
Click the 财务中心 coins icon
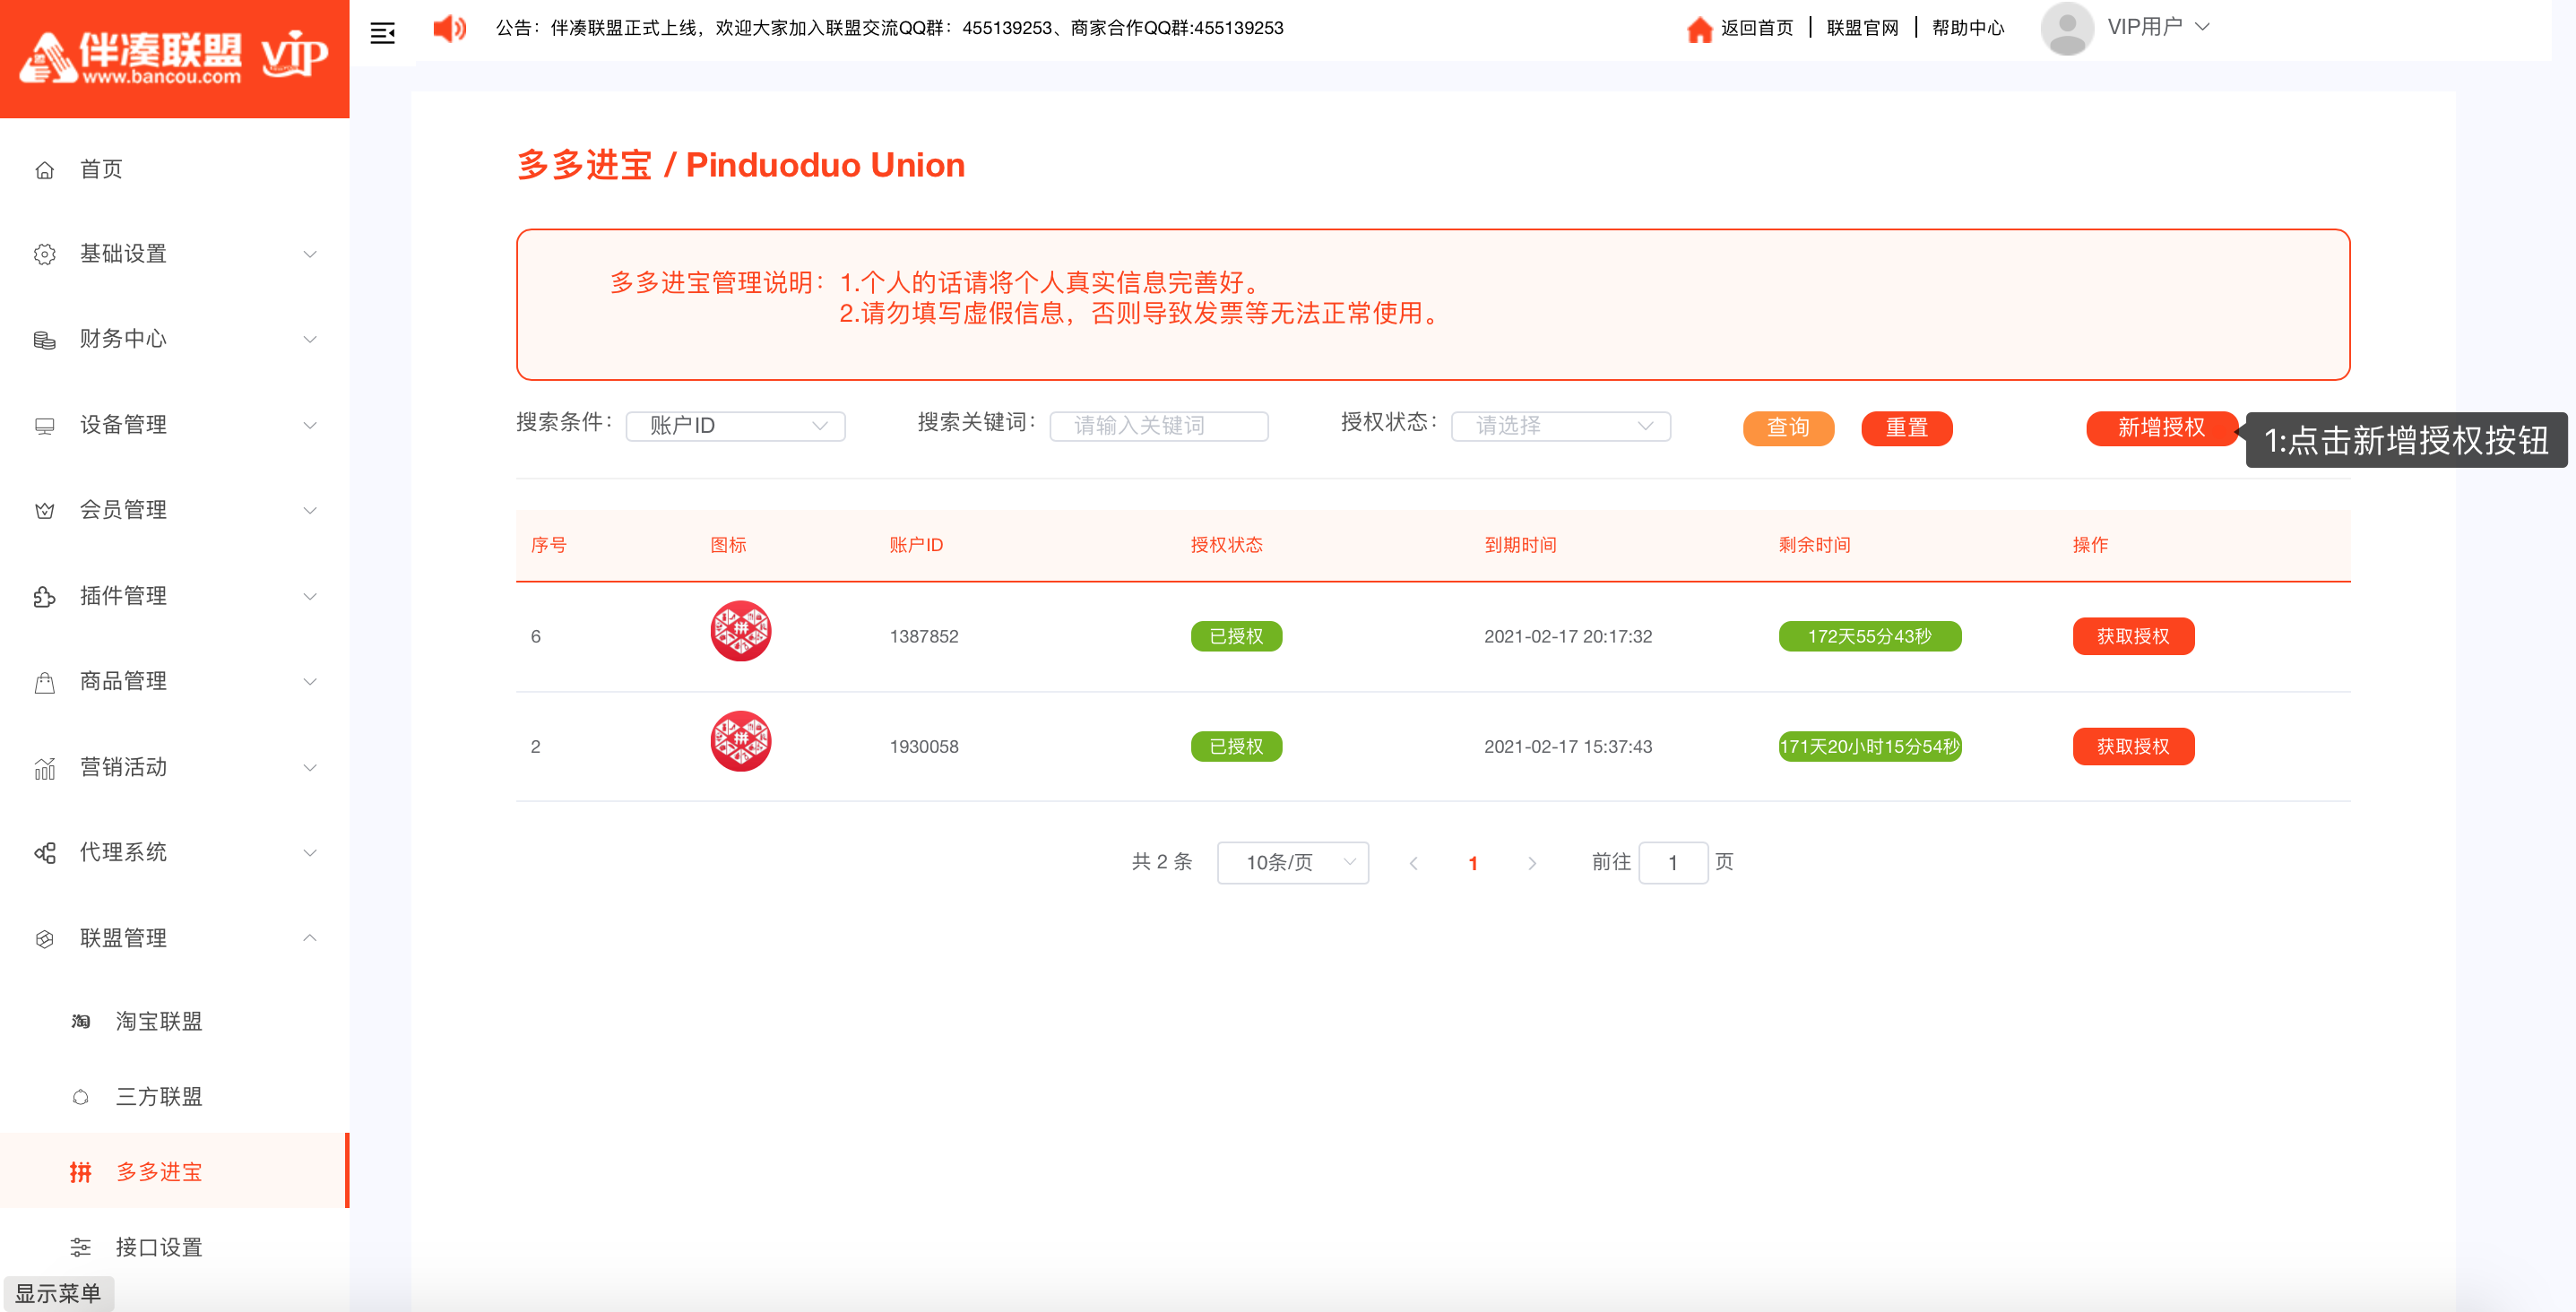click(x=44, y=340)
